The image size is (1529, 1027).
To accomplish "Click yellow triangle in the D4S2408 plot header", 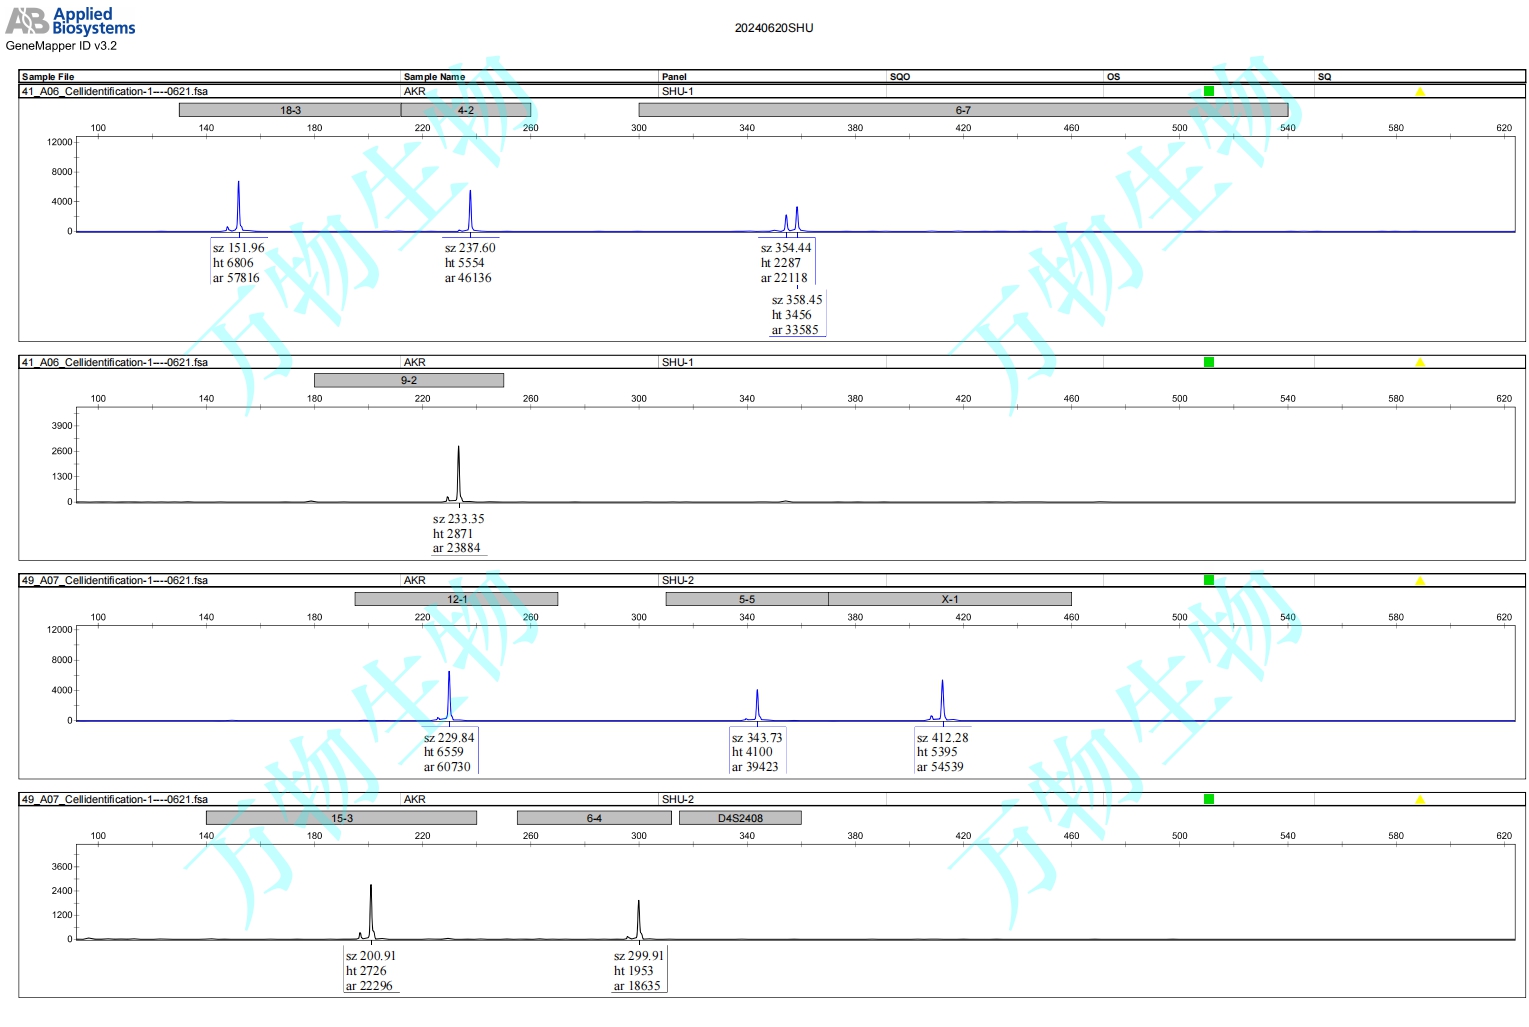I will [1419, 799].
